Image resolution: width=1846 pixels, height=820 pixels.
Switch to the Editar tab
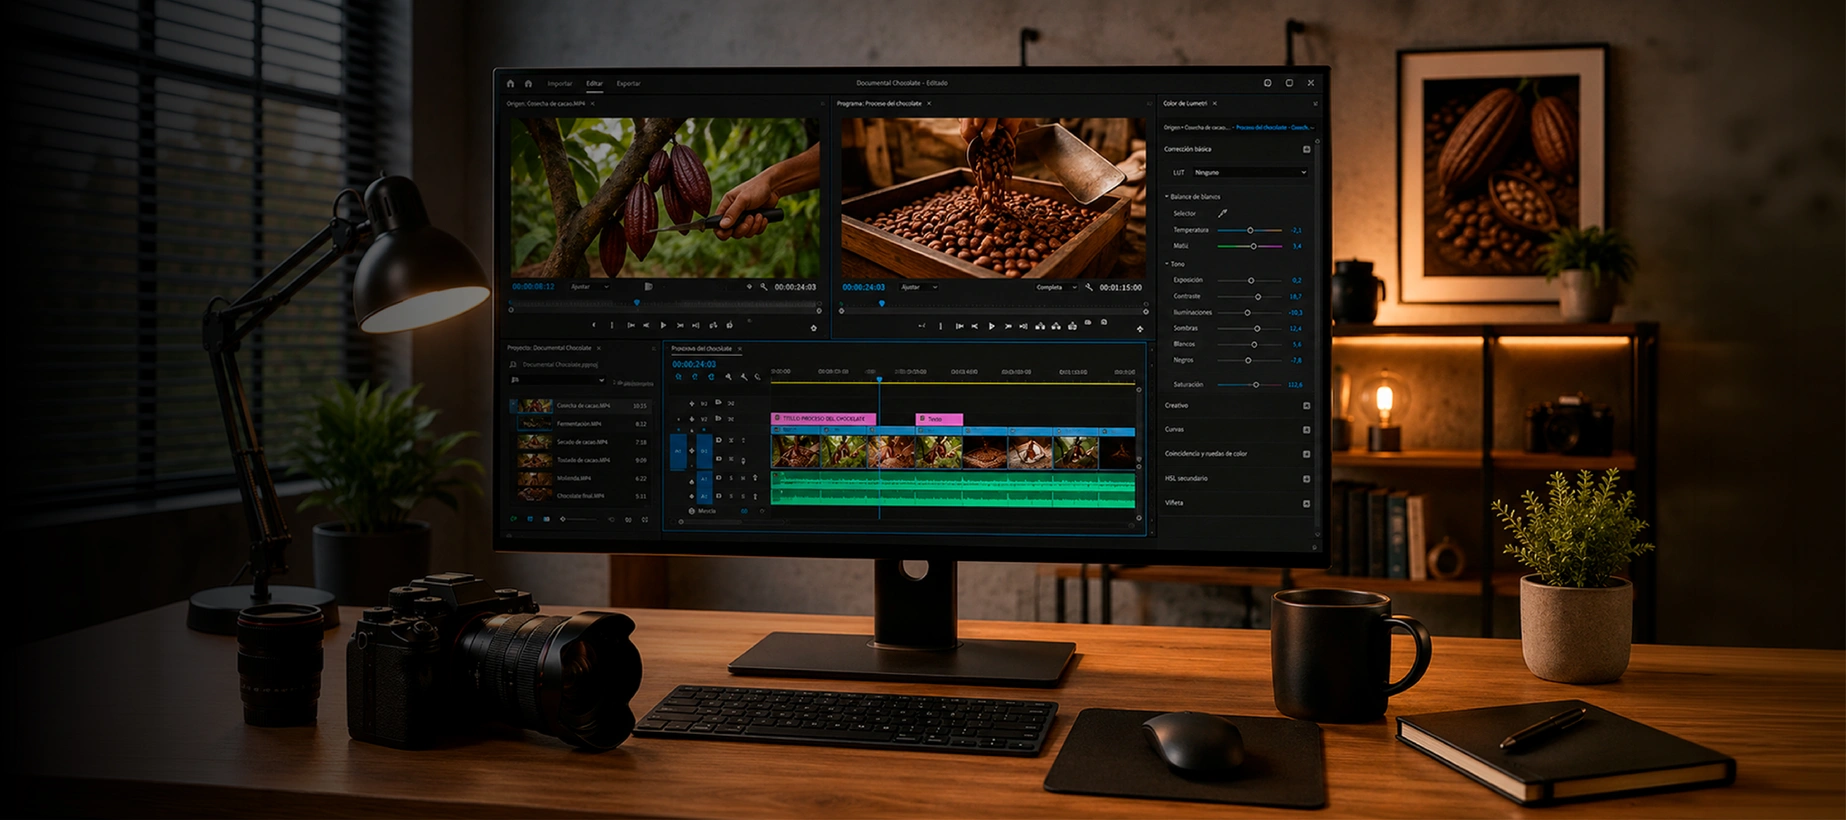point(594,84)
